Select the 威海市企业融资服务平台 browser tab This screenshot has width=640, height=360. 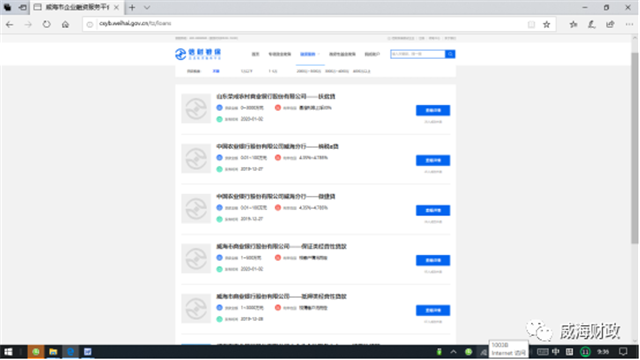[76, 7]
